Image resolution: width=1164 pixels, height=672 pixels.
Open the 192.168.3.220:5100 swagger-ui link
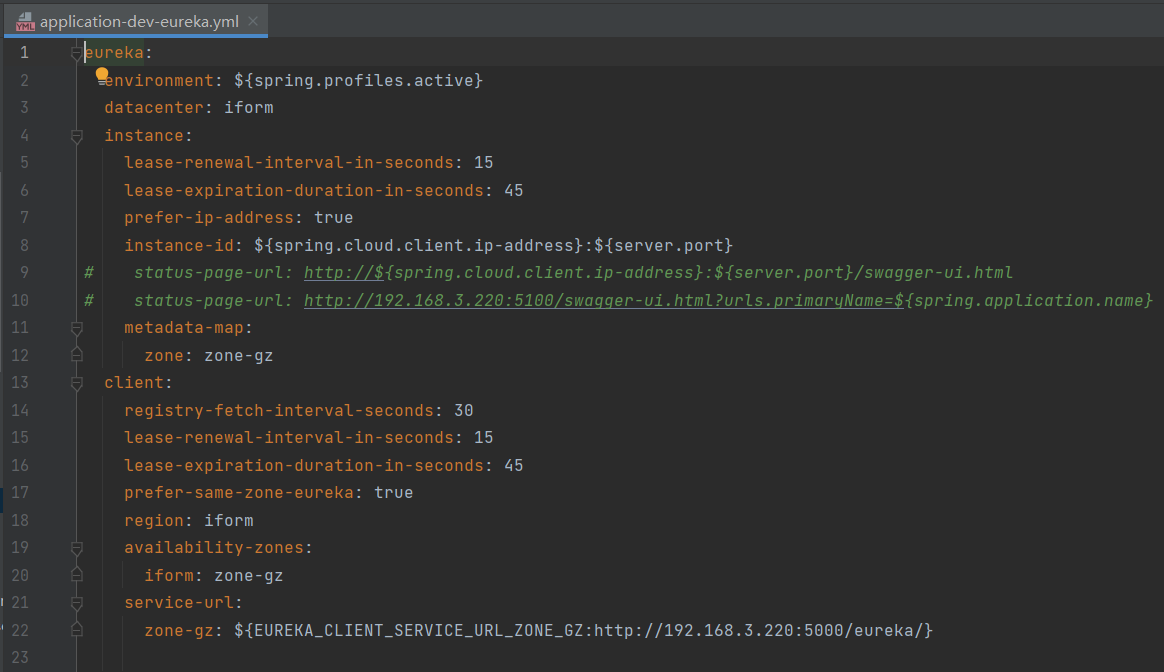coord(728,300)
